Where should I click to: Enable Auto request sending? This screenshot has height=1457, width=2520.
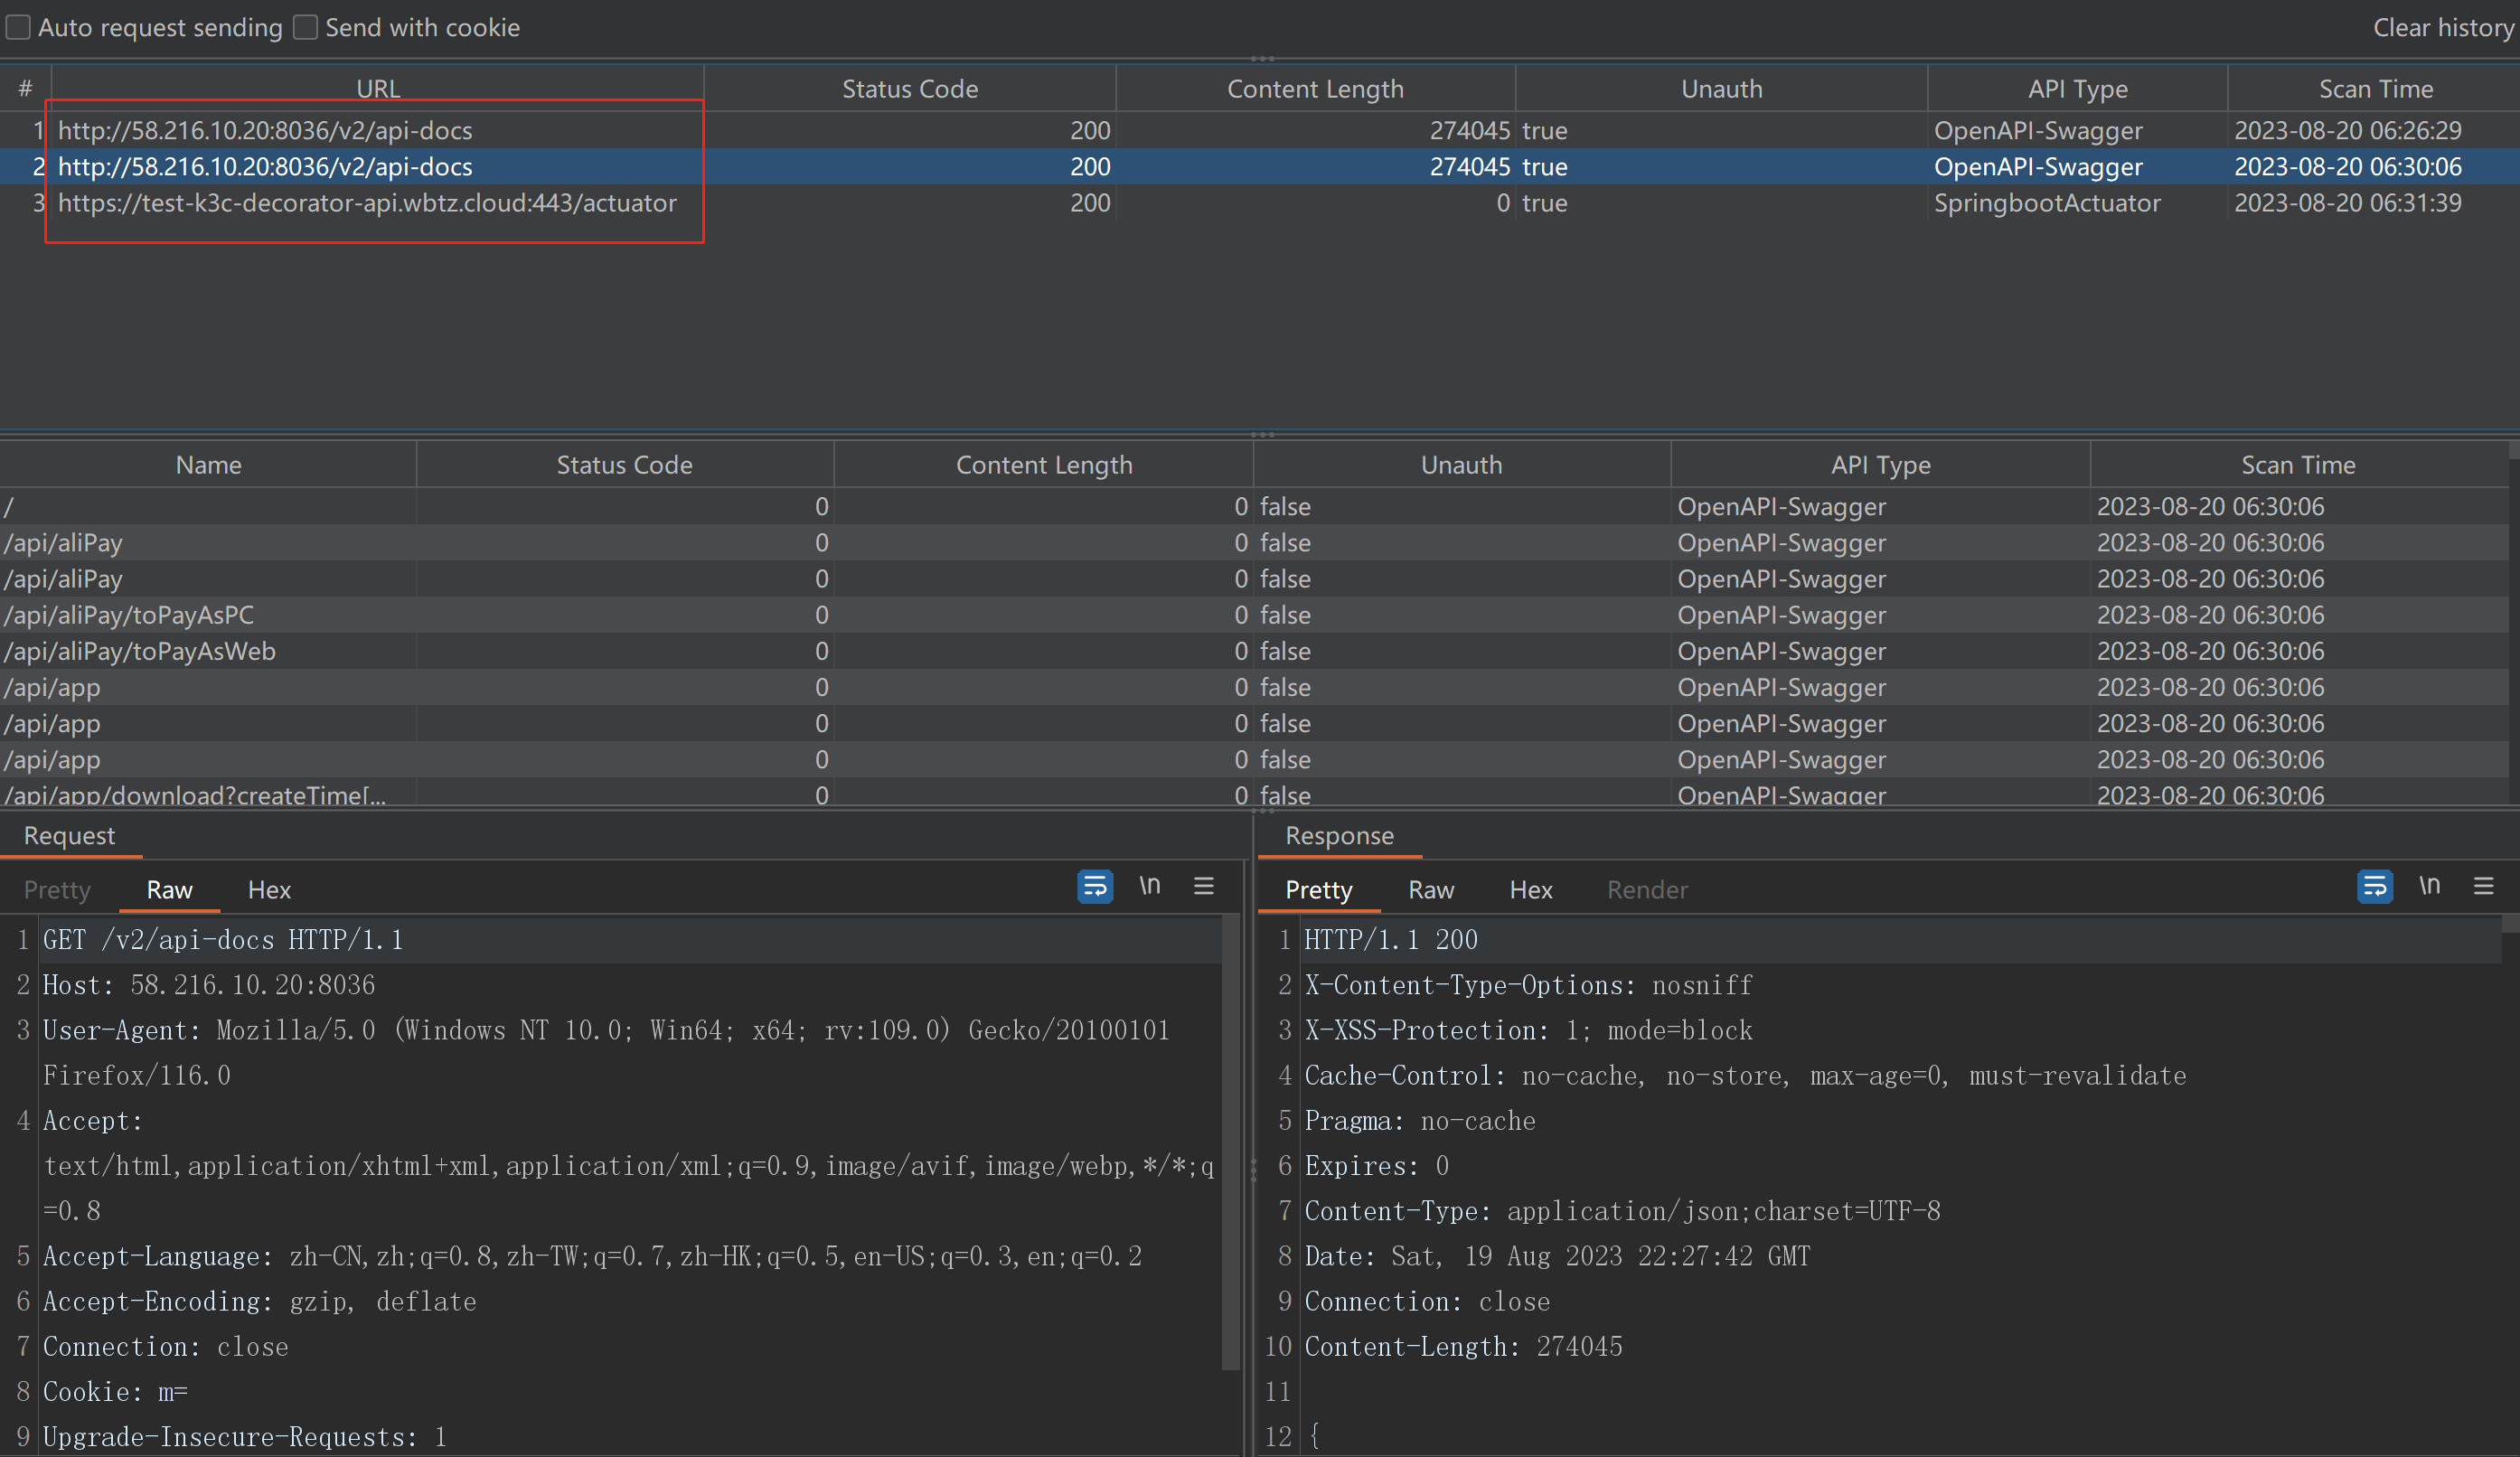pos(17,27)
